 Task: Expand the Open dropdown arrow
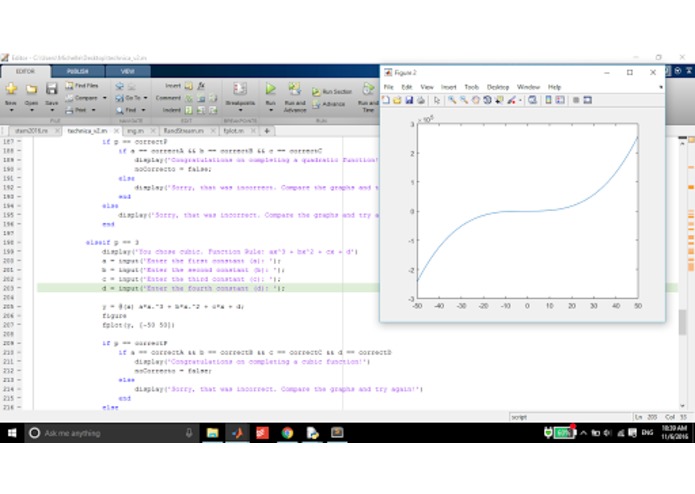coord(31,110)
